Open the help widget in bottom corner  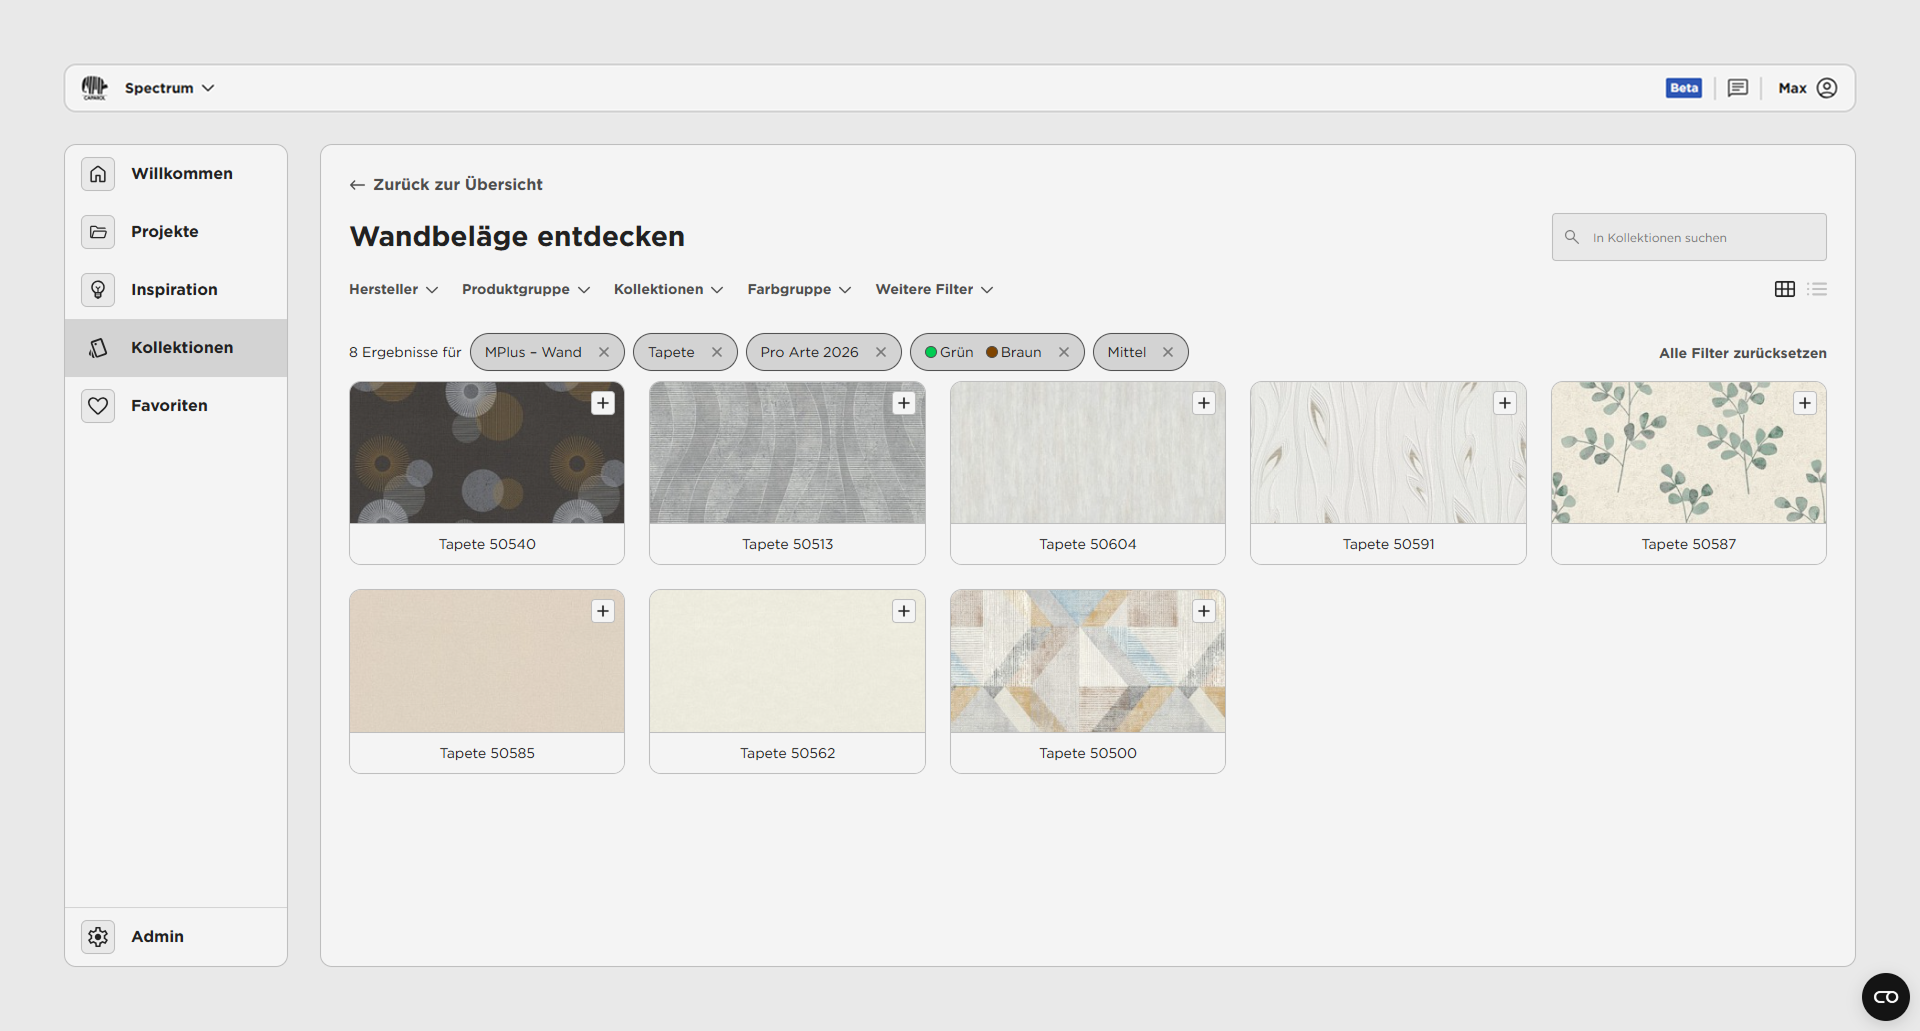(x=1885, y=997)
